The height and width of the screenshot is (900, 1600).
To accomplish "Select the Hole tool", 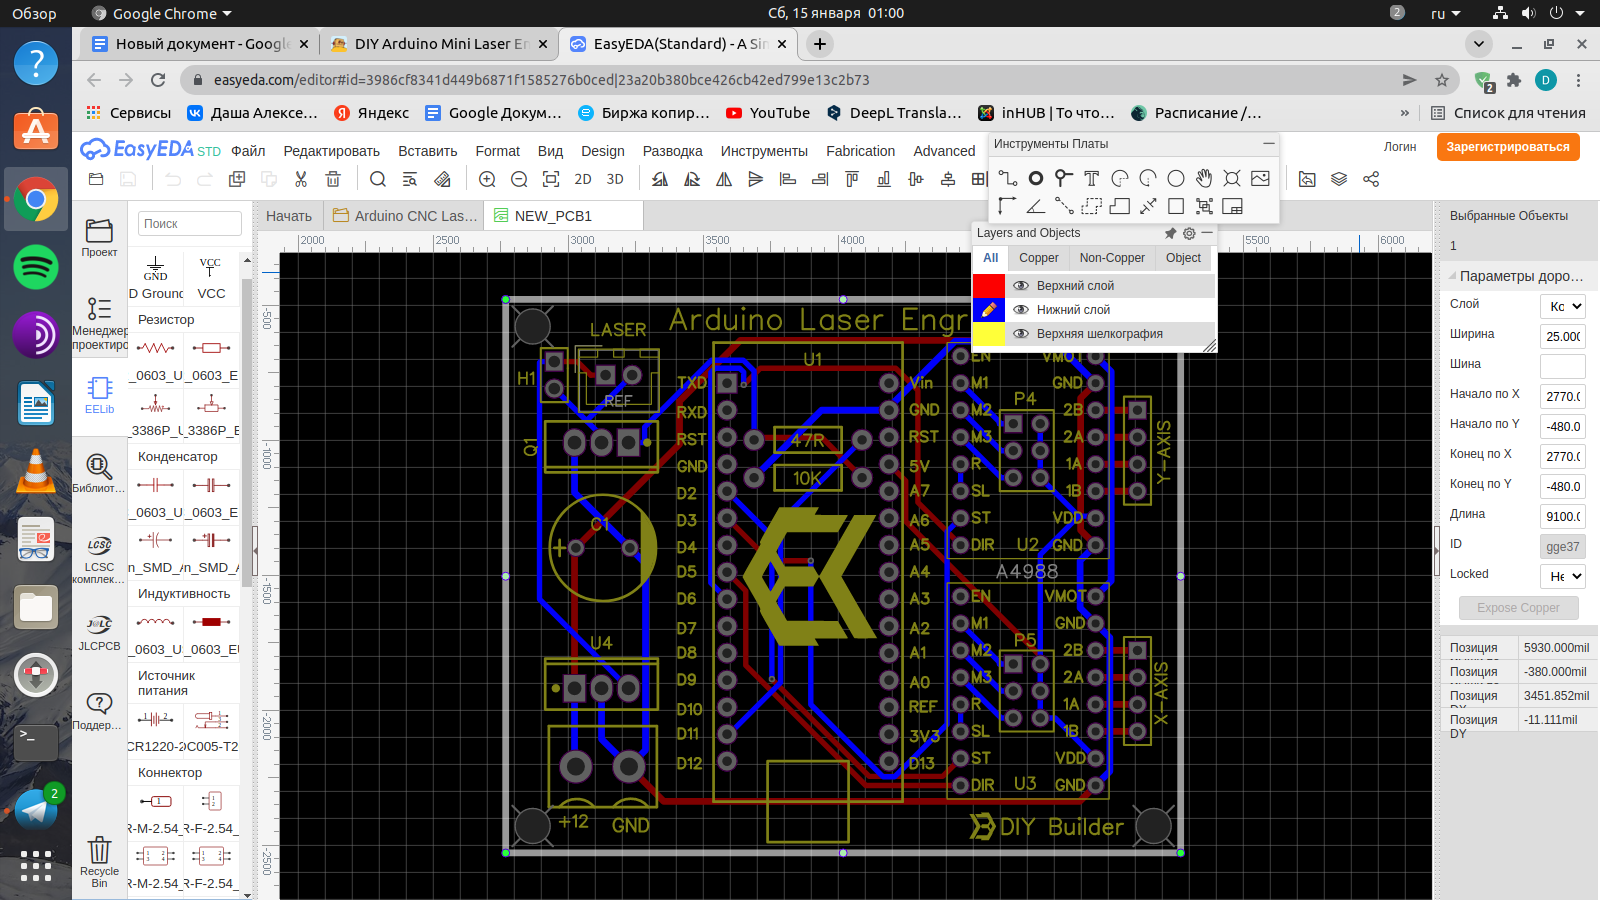I will coord(1232,178).
